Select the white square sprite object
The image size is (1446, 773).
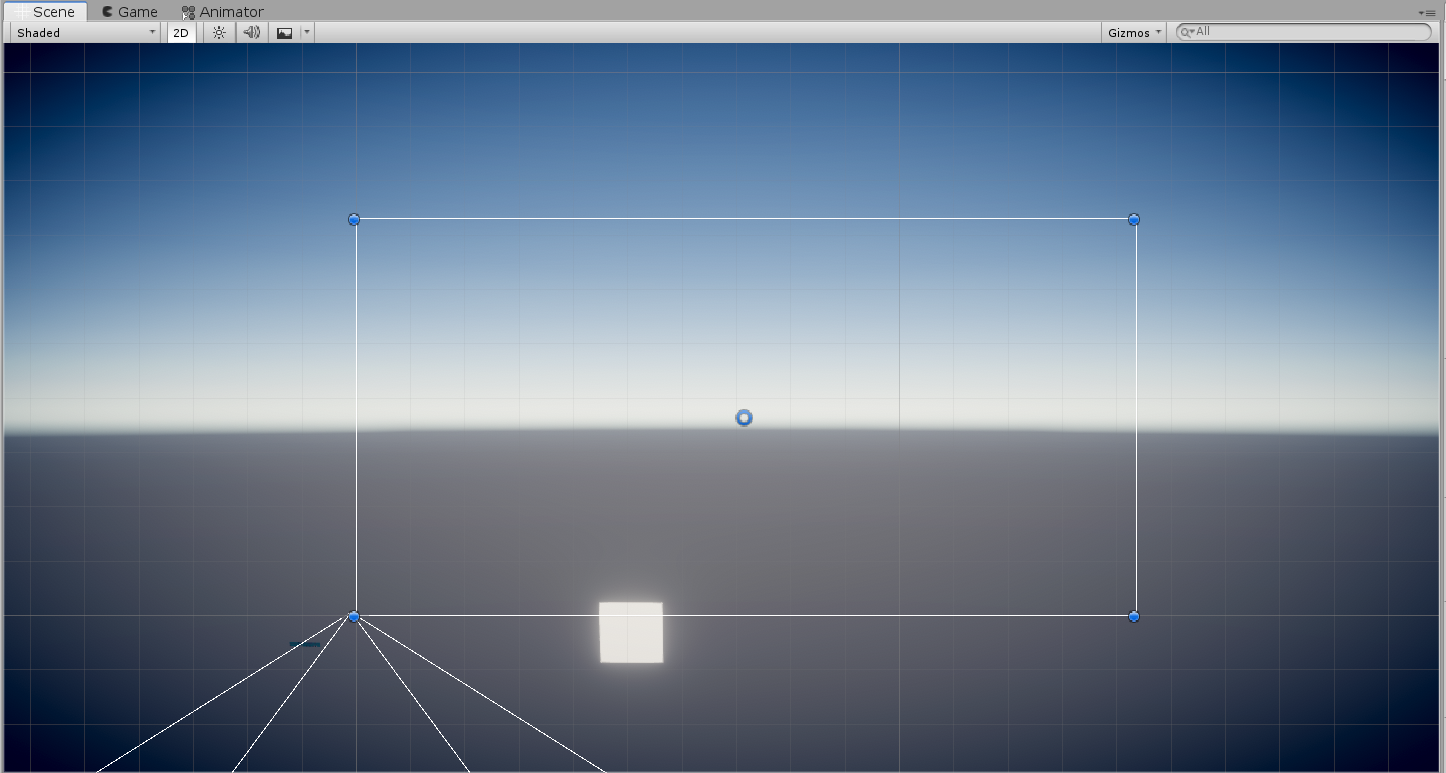[631, 632]
